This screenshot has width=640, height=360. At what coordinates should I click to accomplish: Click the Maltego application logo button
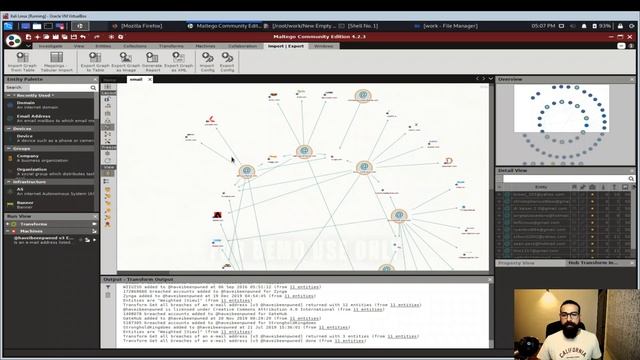click(x=13, y=40)
